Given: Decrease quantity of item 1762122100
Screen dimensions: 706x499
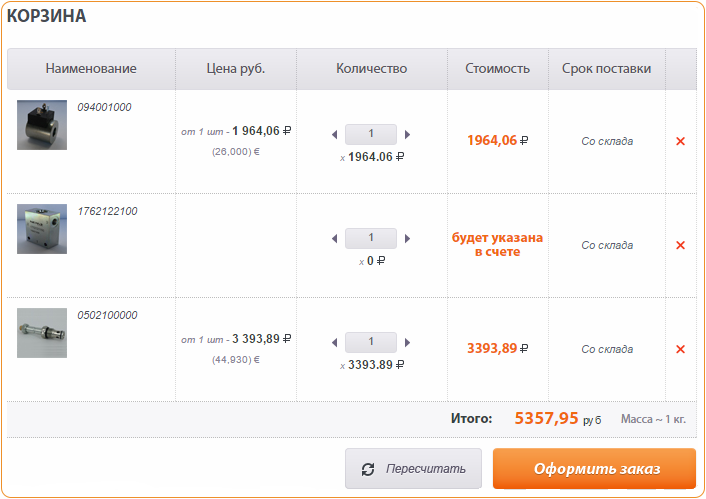Looking at the screenshot, I should (334, 238).
